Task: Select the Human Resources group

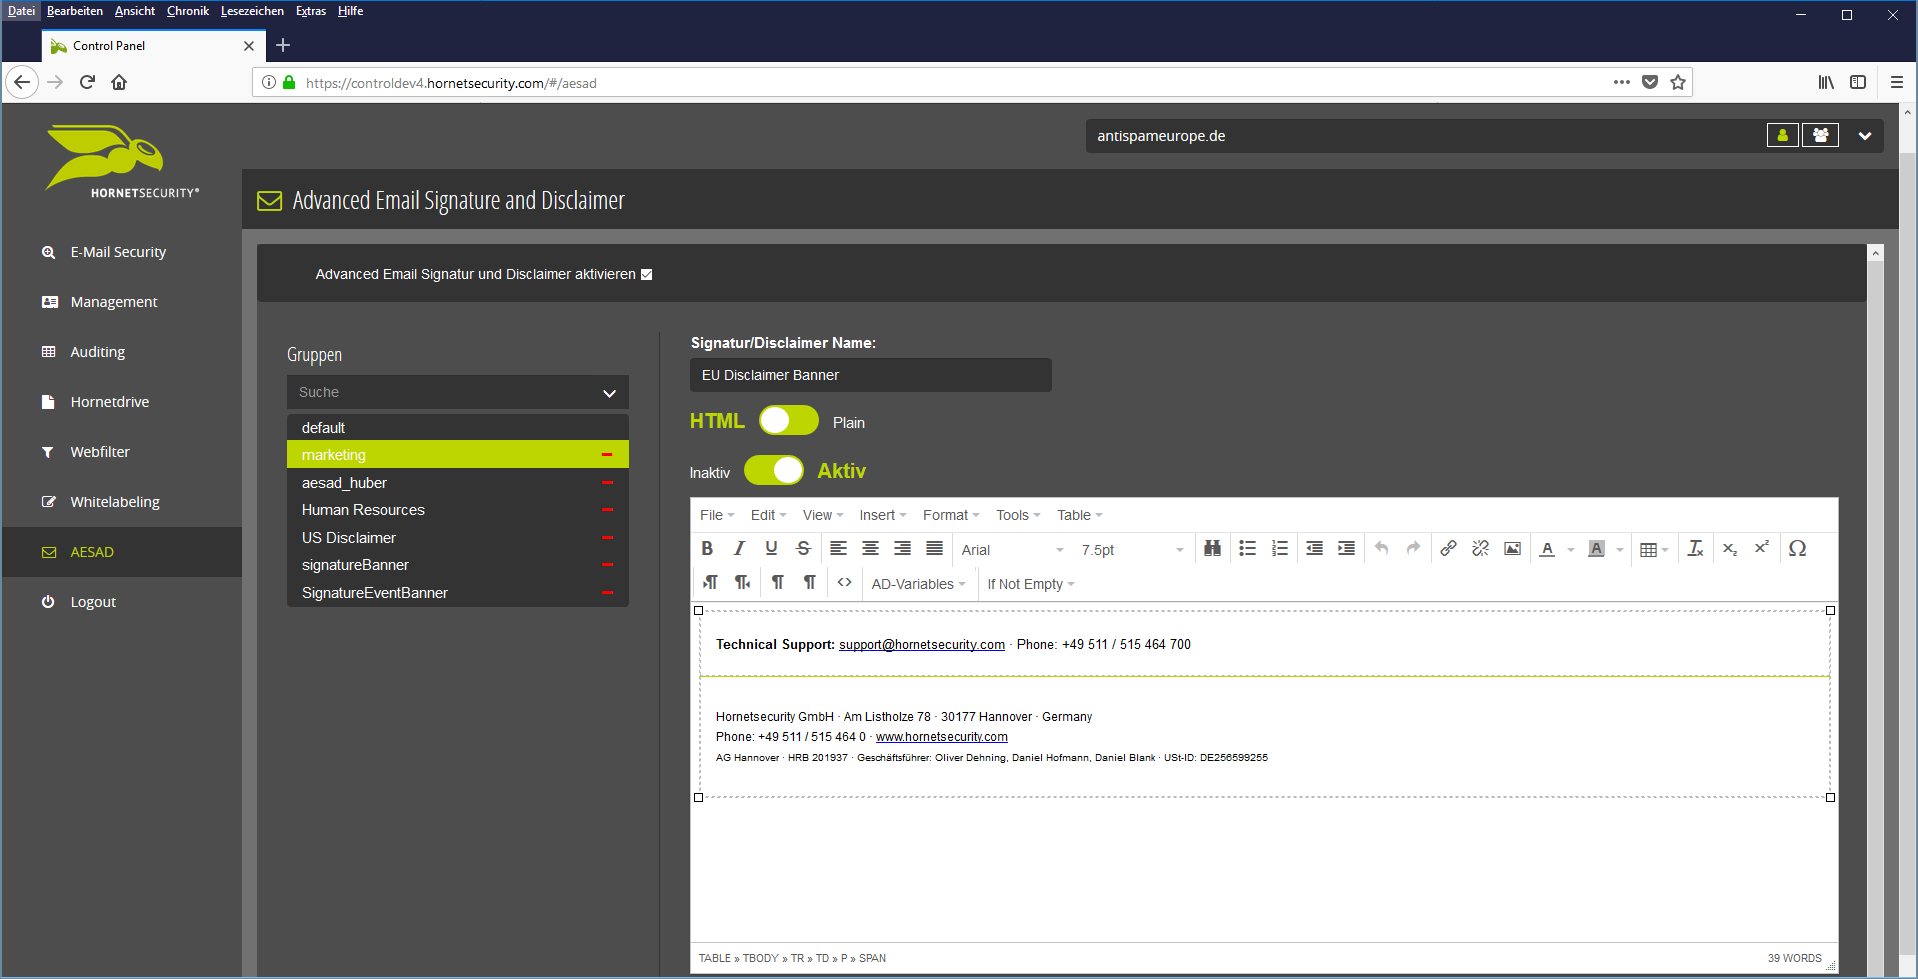Action: tap(458, 510)
